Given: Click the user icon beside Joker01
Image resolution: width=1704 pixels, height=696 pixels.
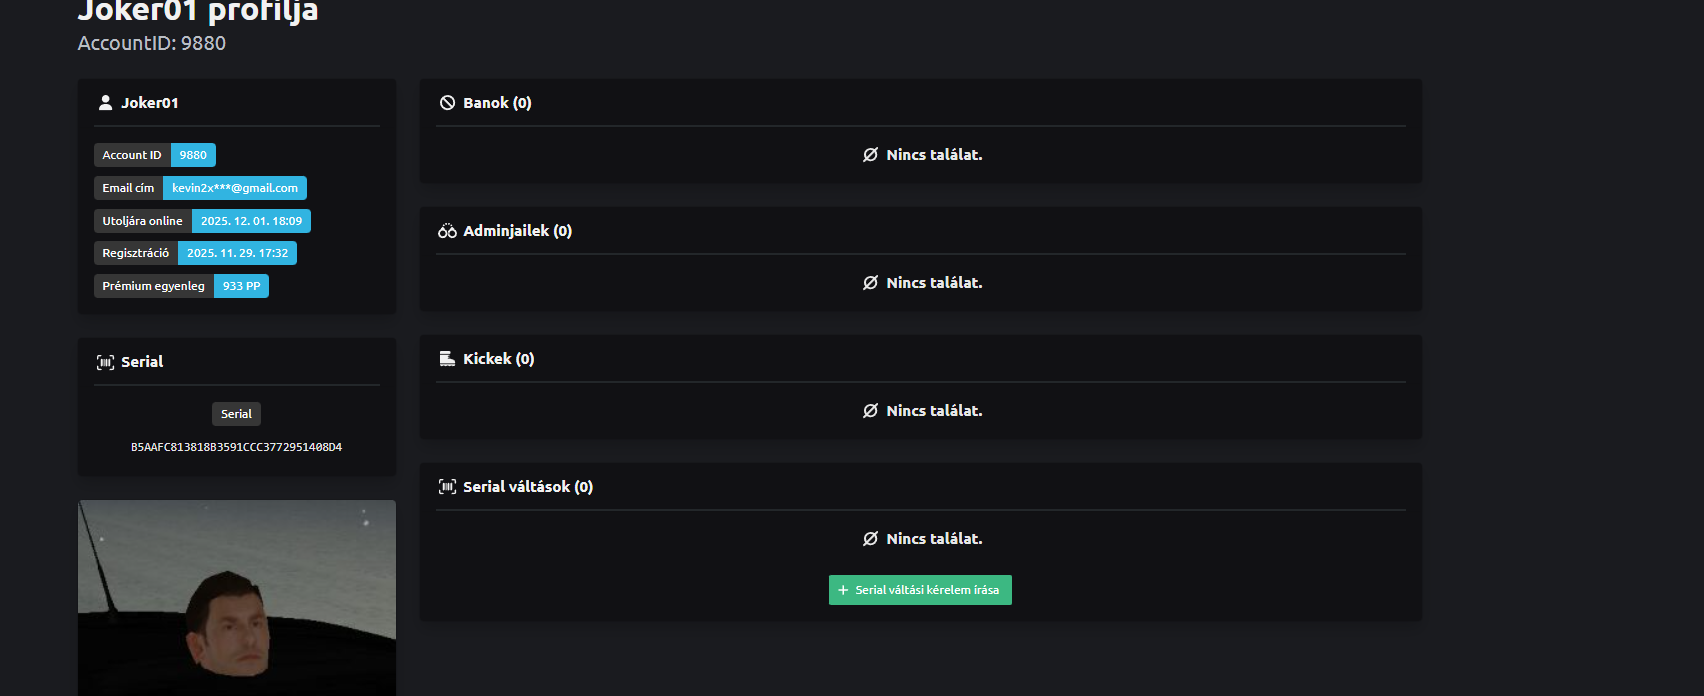Looking at the screenshot, I should coord(105,103).
